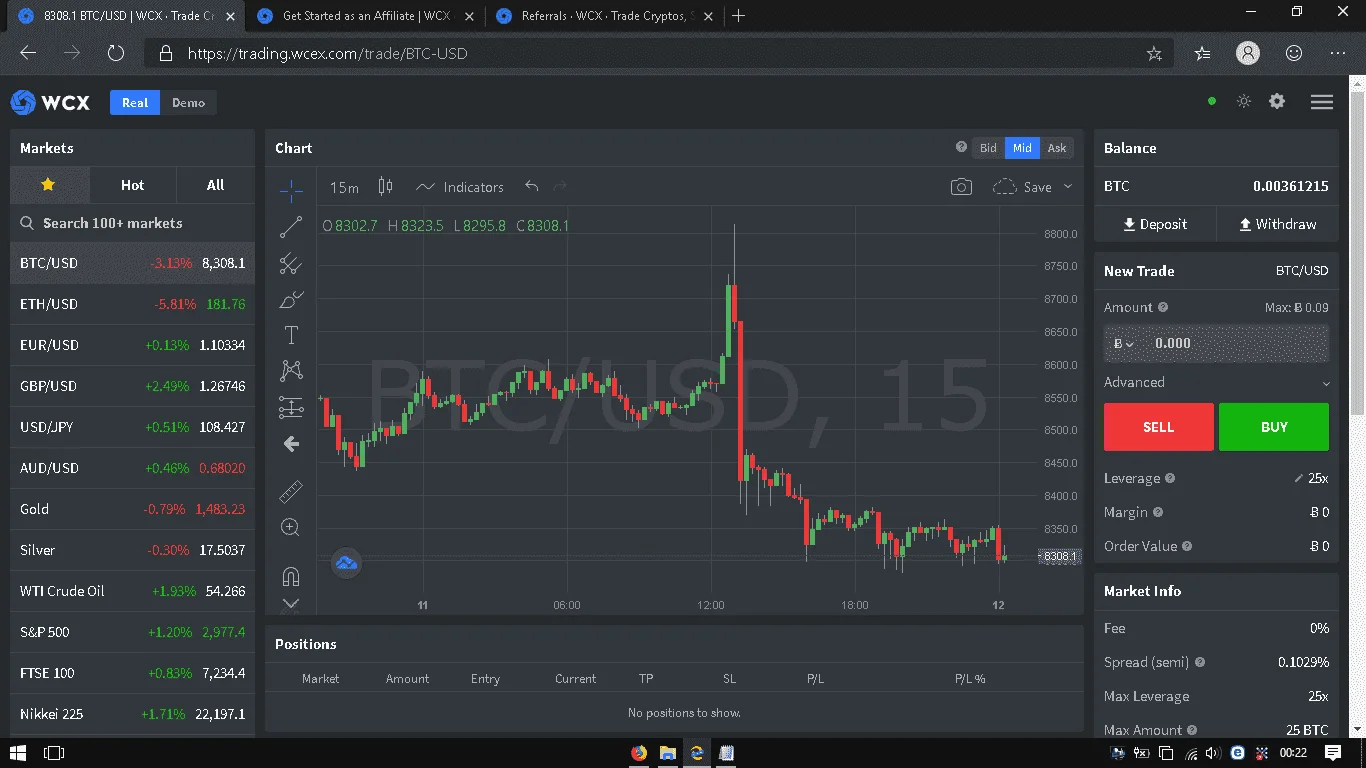Select the prediction and measurement tool

[291, 407]
